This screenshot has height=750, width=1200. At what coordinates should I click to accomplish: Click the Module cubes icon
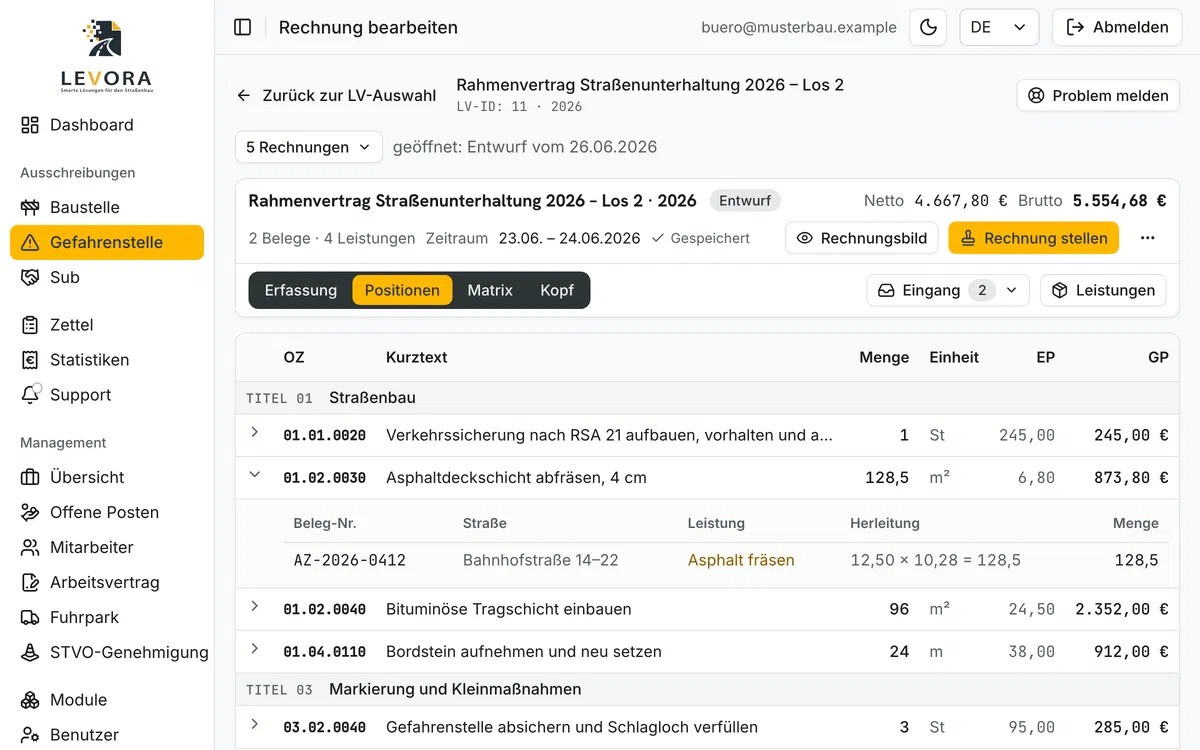30,700
